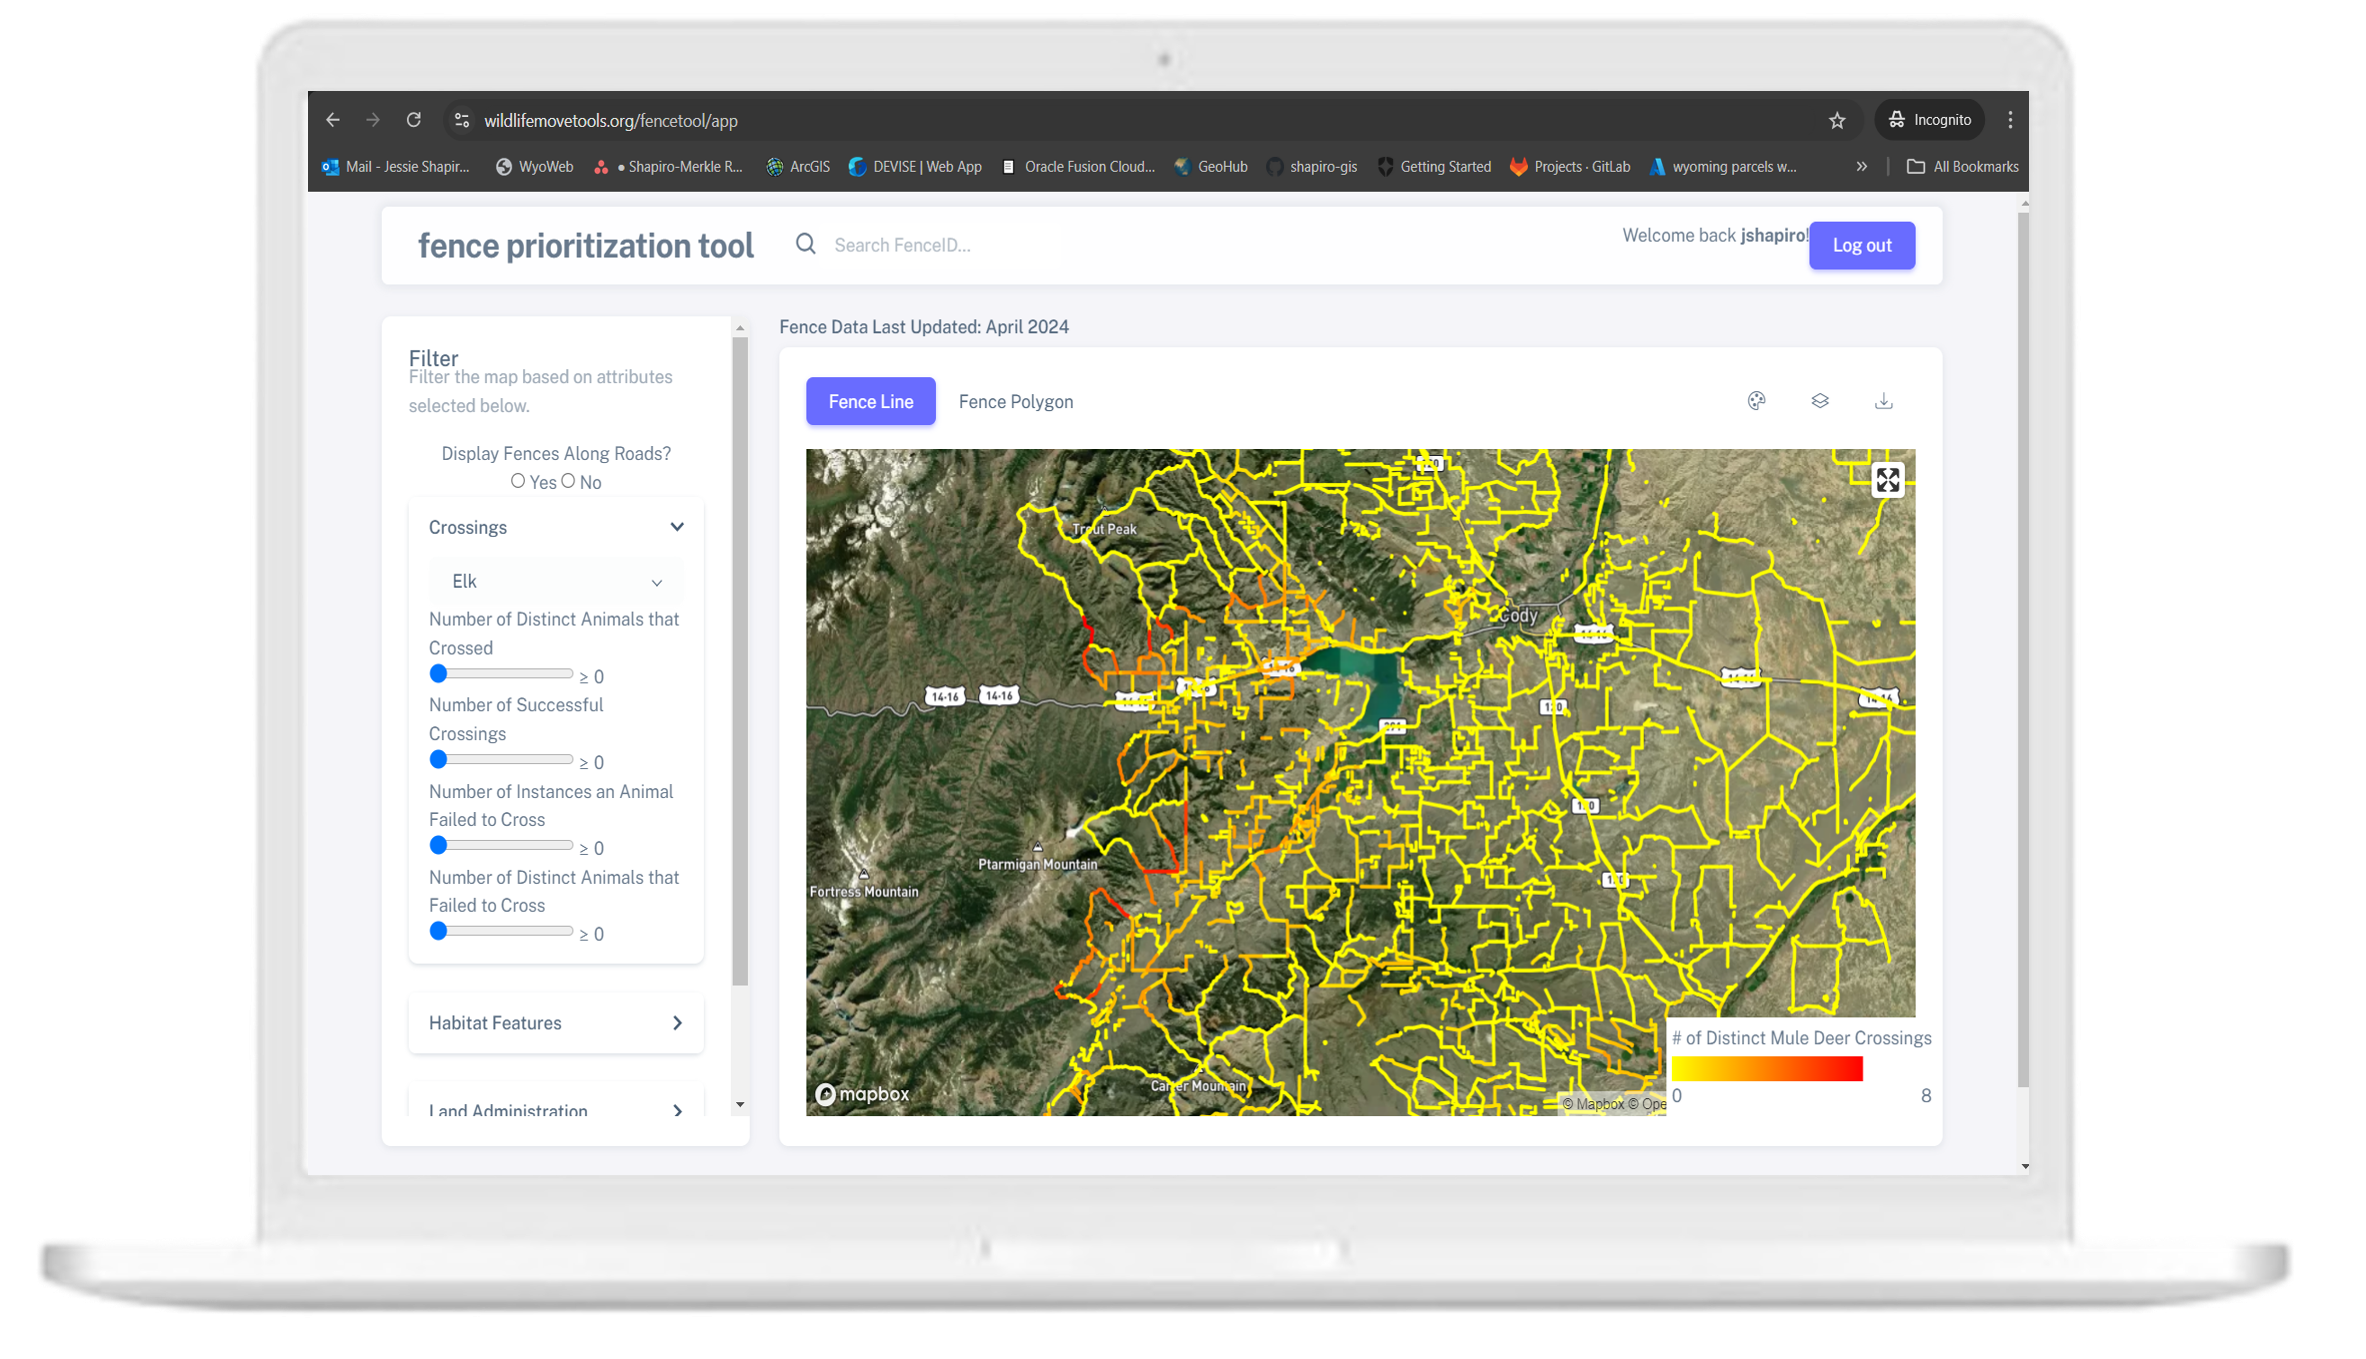2366x1359 pixels.
Task: Select No for fences along roads
Action: click(568, 481)
